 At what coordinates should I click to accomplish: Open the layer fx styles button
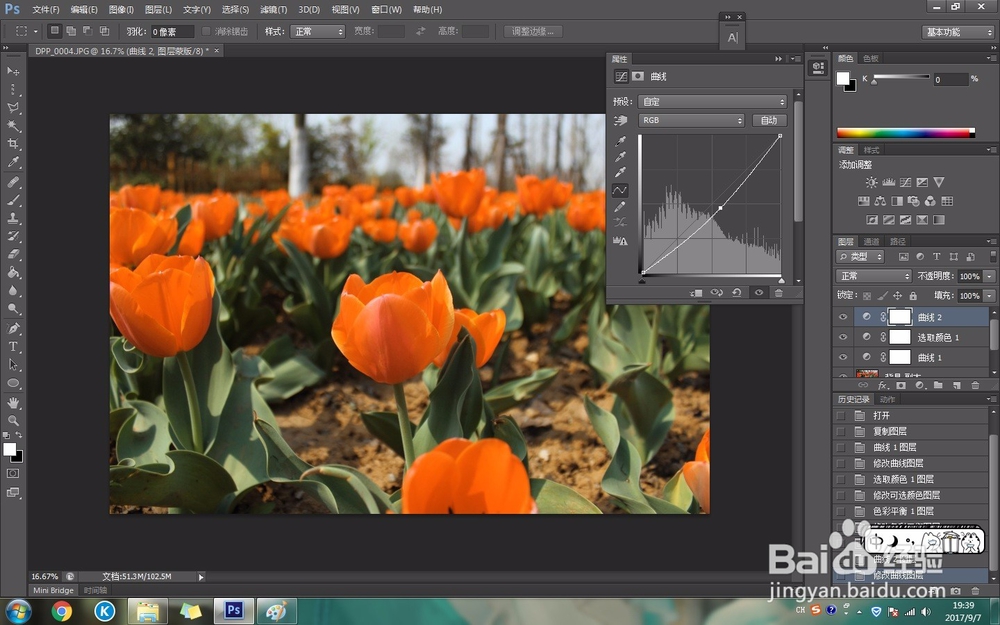coord(883,385)
